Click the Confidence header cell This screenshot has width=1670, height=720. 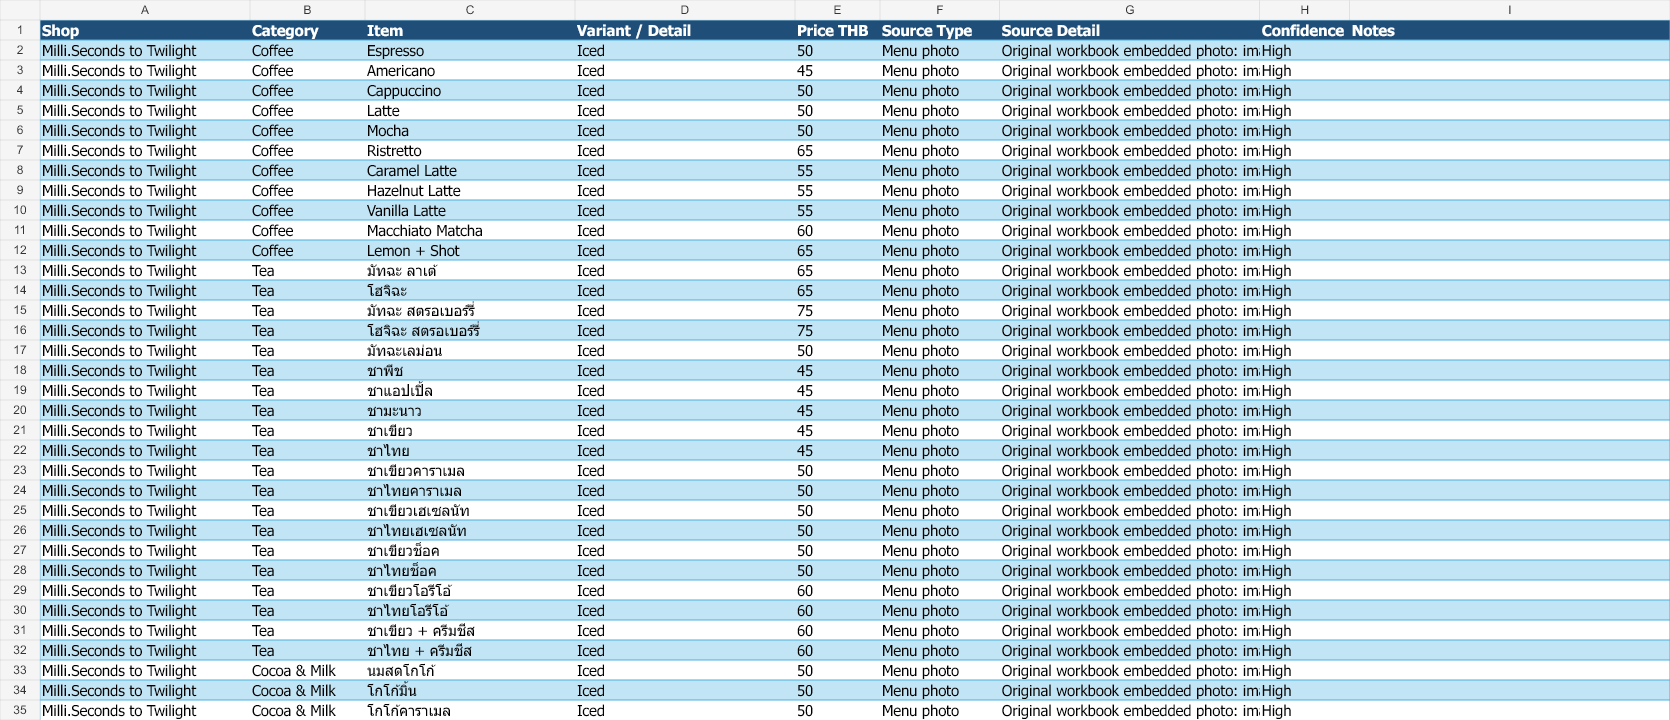(x=1305, y=31)
